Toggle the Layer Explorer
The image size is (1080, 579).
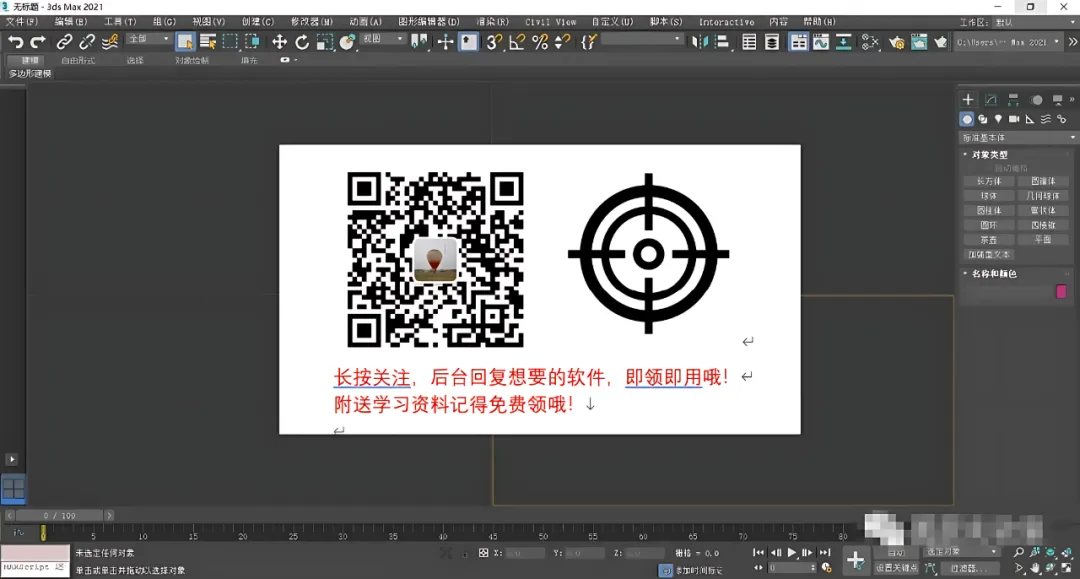(x=772, y=42)
